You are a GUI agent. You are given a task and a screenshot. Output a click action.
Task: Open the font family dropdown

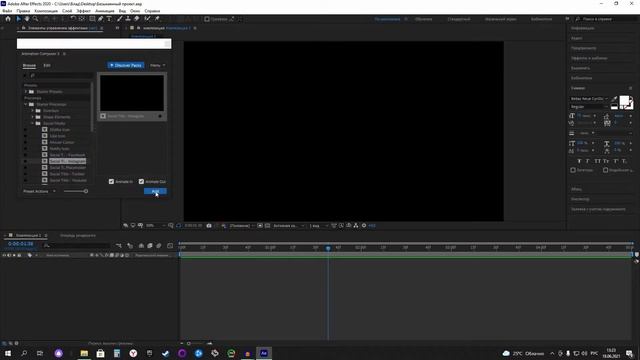589,99
